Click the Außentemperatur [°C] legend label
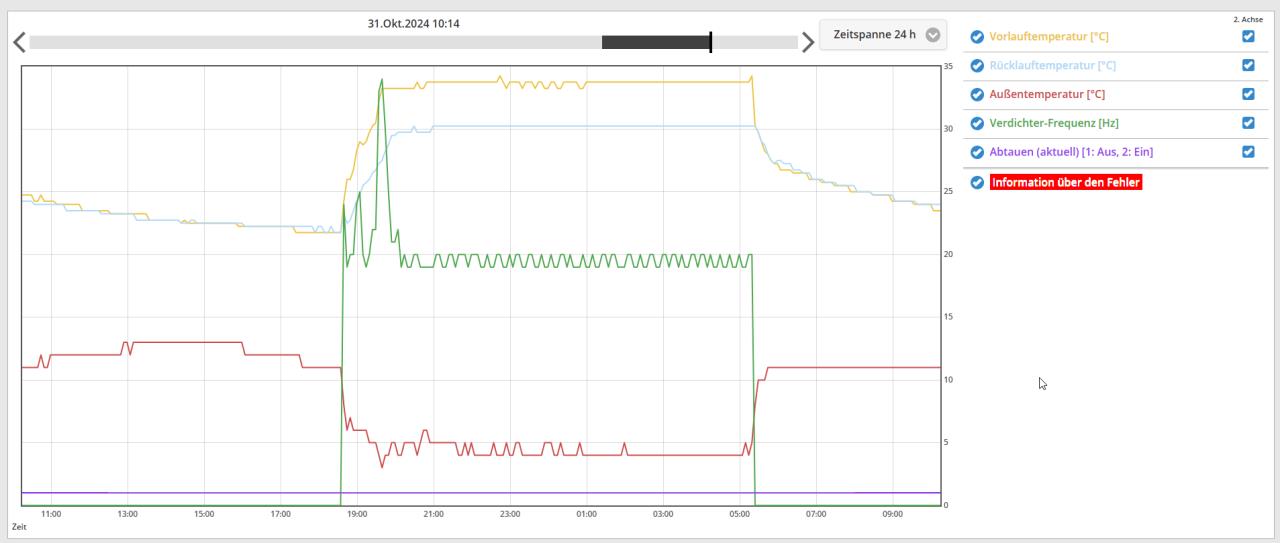Viewport: 1280px width, 543px height. [x=1047, y=95]
